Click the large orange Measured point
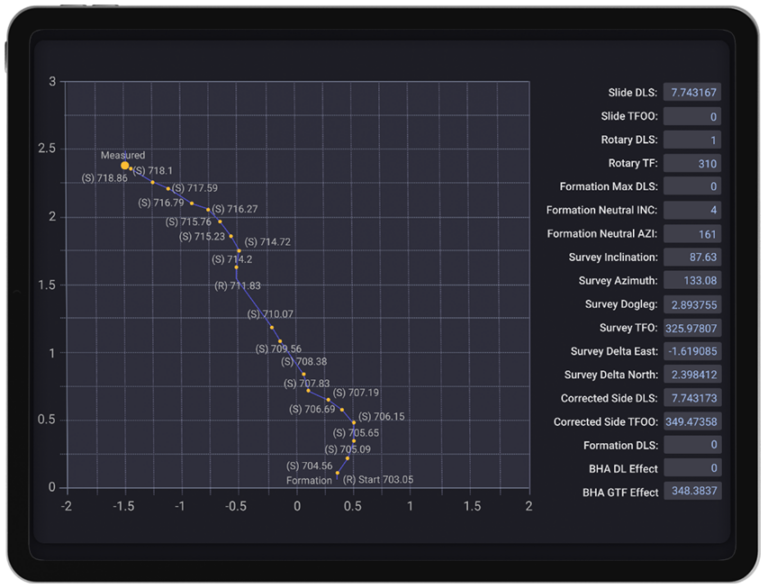Image resolution: width=768 pixels, height=588 pixels. pyautogui.click(x=125, y=166)
